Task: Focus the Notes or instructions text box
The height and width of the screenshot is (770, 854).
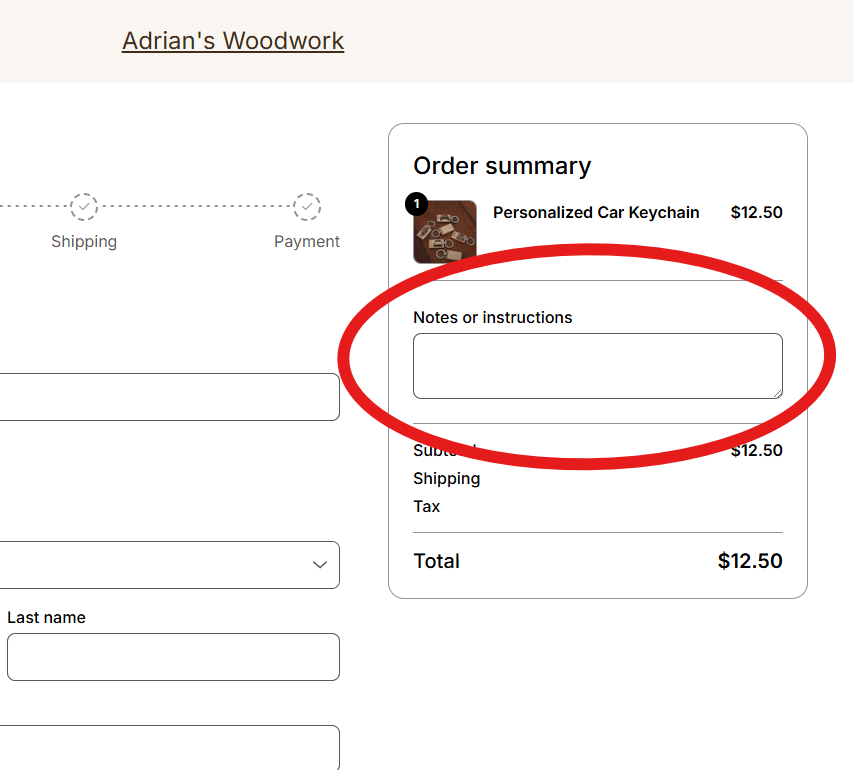Action: coord(597,366)
